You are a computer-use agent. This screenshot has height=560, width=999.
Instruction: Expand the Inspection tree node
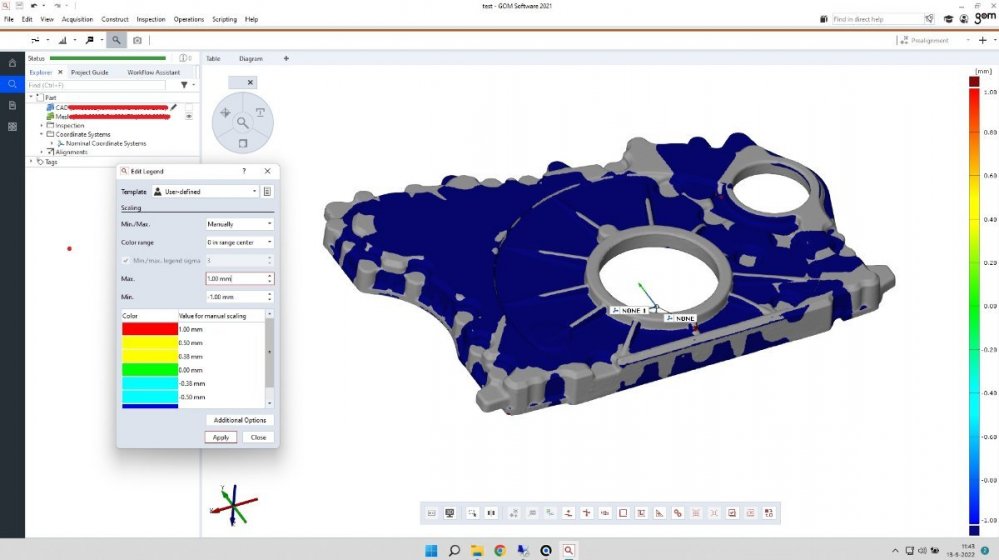(x=42, y=125)
